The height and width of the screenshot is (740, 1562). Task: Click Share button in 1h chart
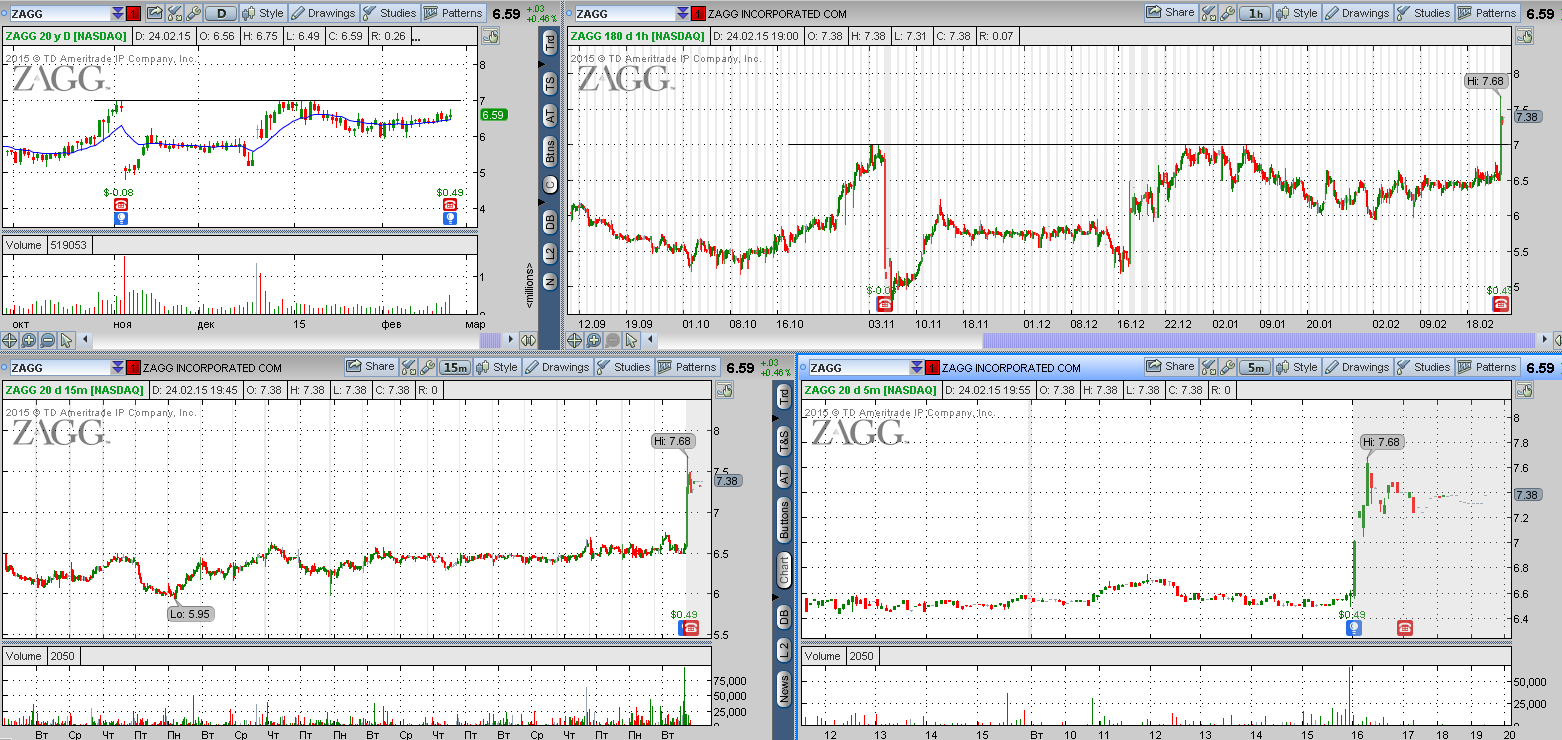coord(1170,13)
